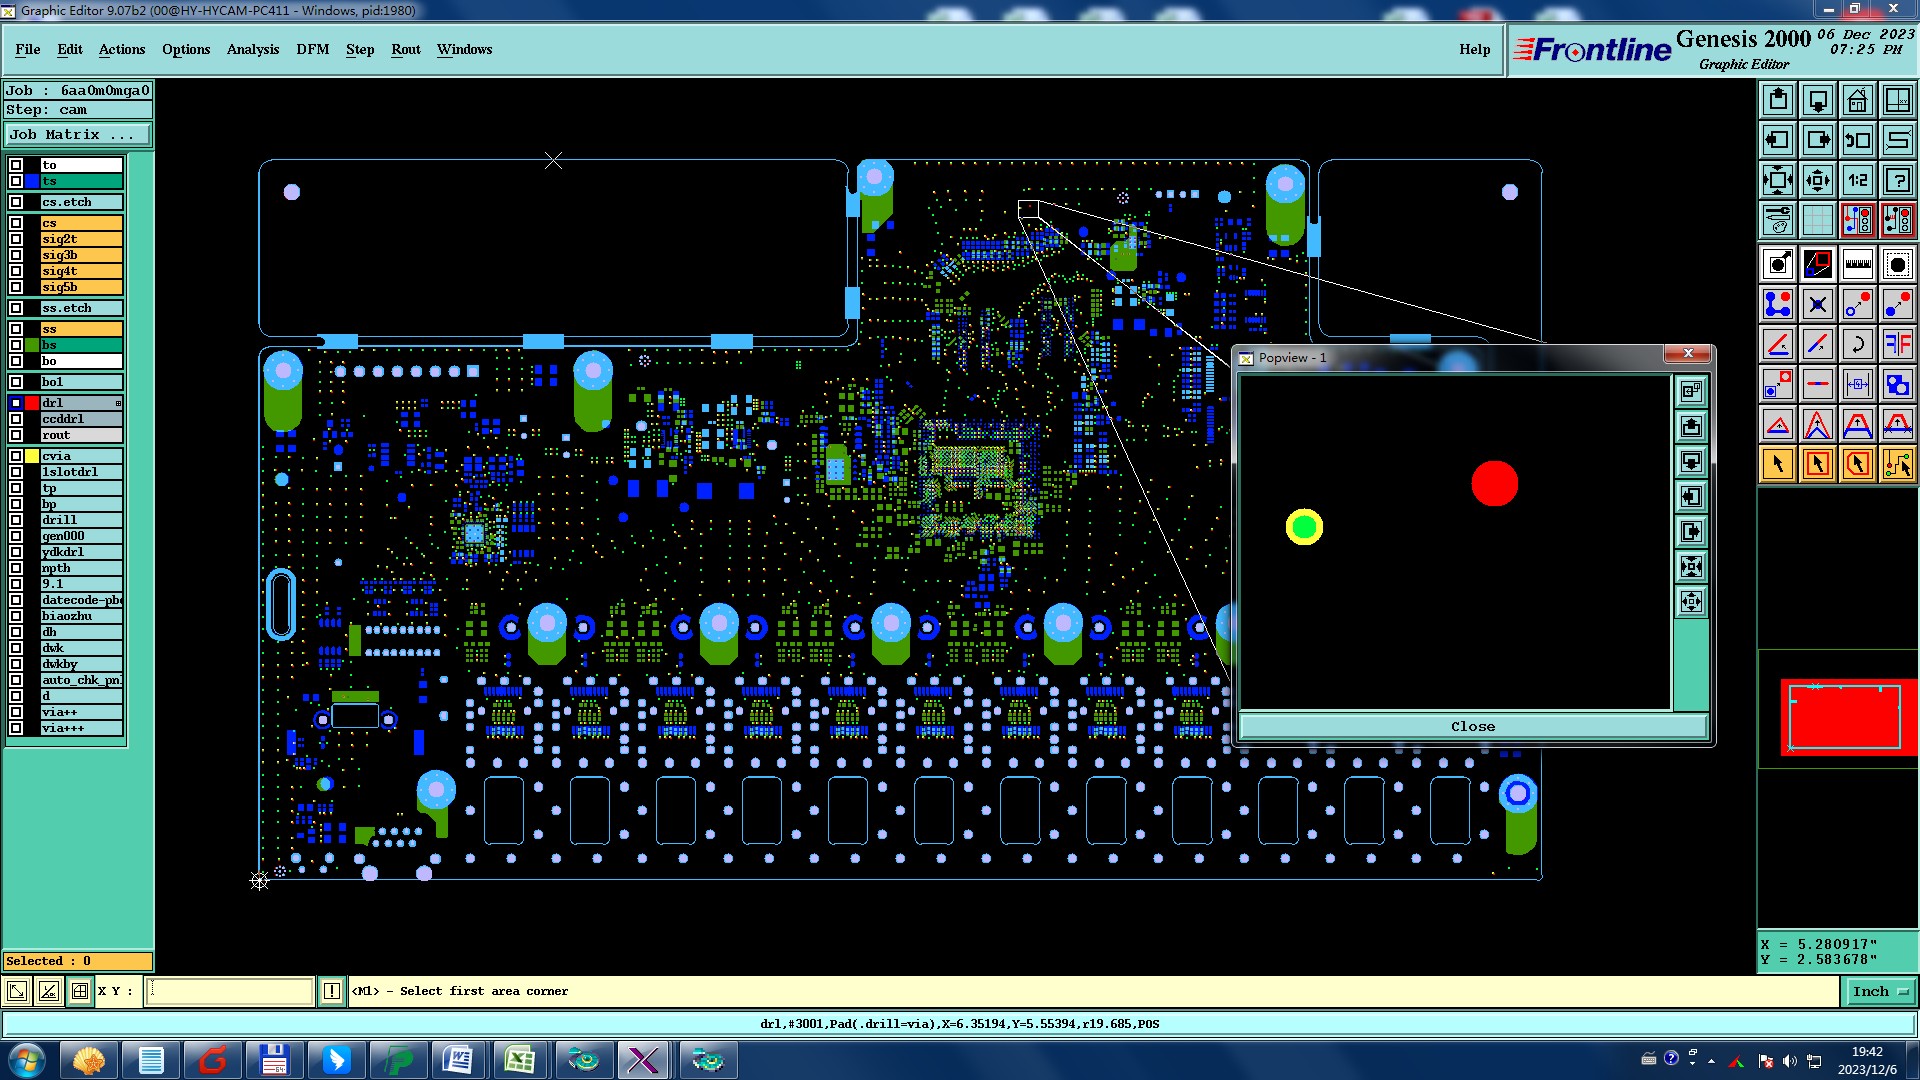Toggle checkbox for the biaozhu layer
1920x1080 pixels.
coord(16,616)
